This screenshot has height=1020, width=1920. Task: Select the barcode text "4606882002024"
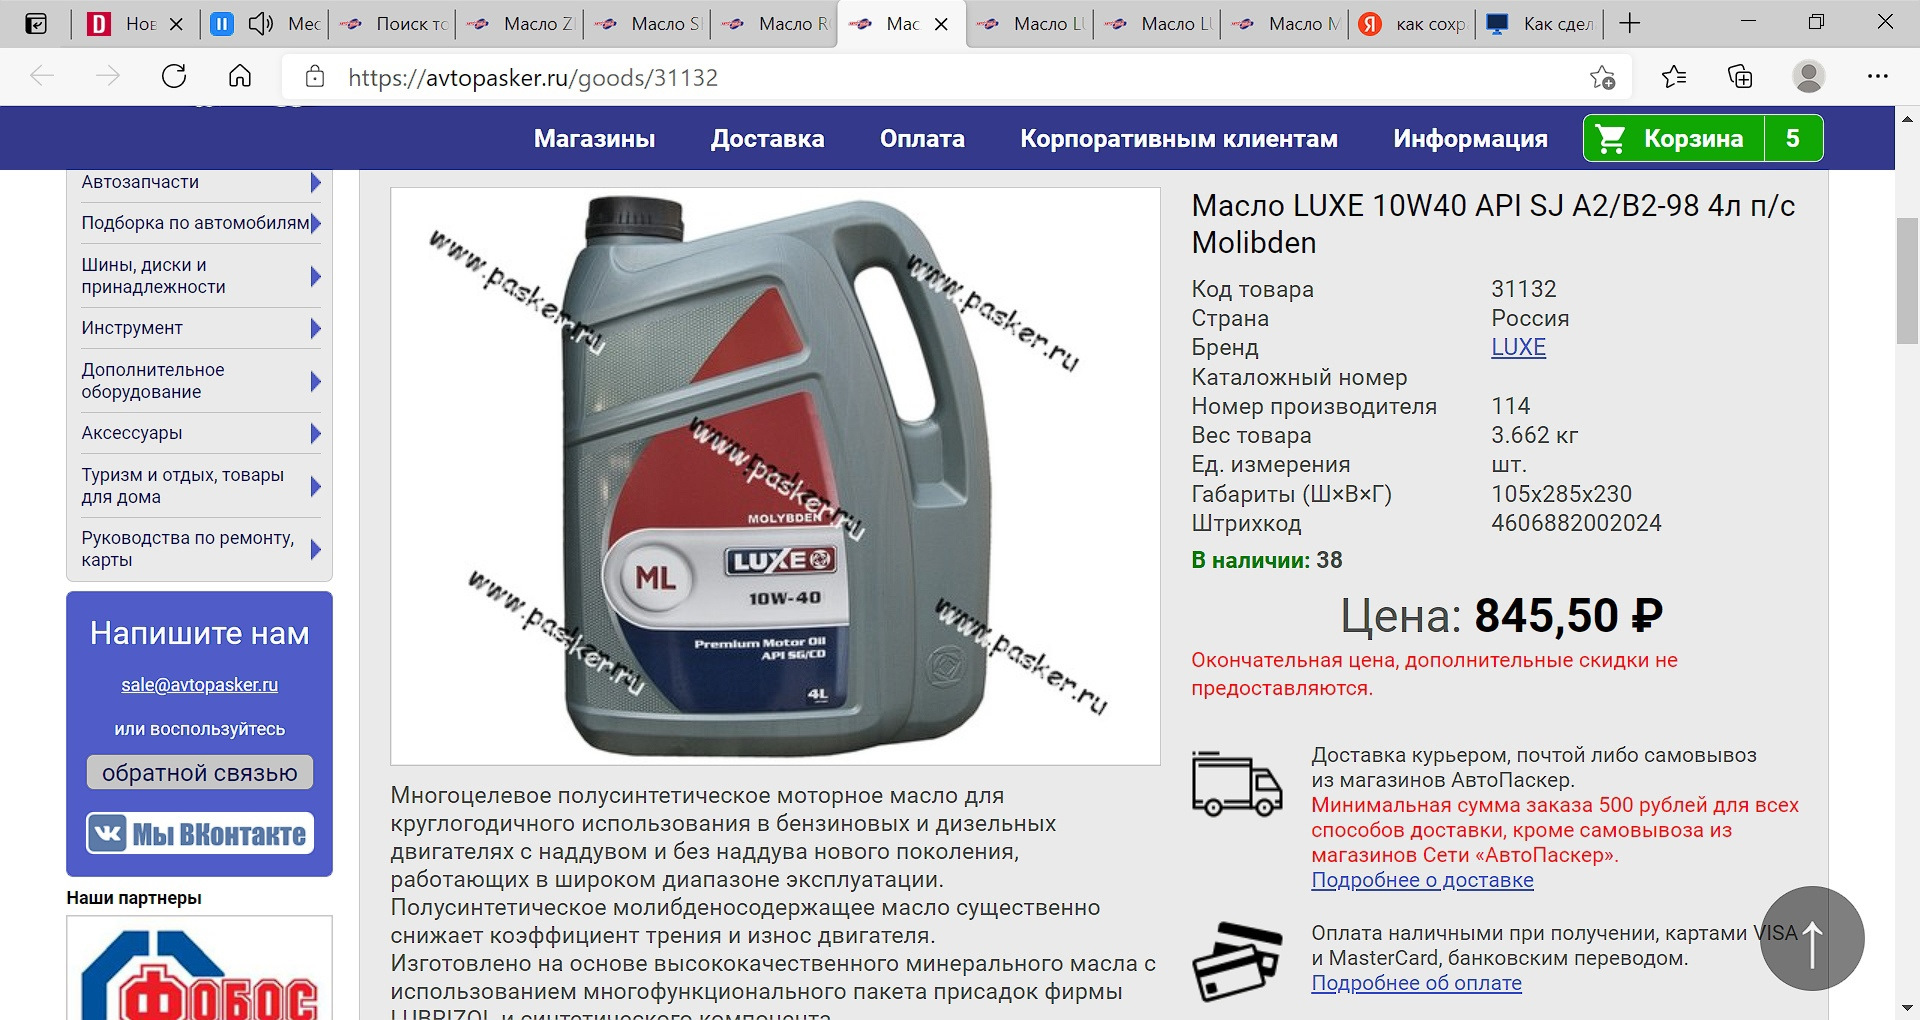1576,523
